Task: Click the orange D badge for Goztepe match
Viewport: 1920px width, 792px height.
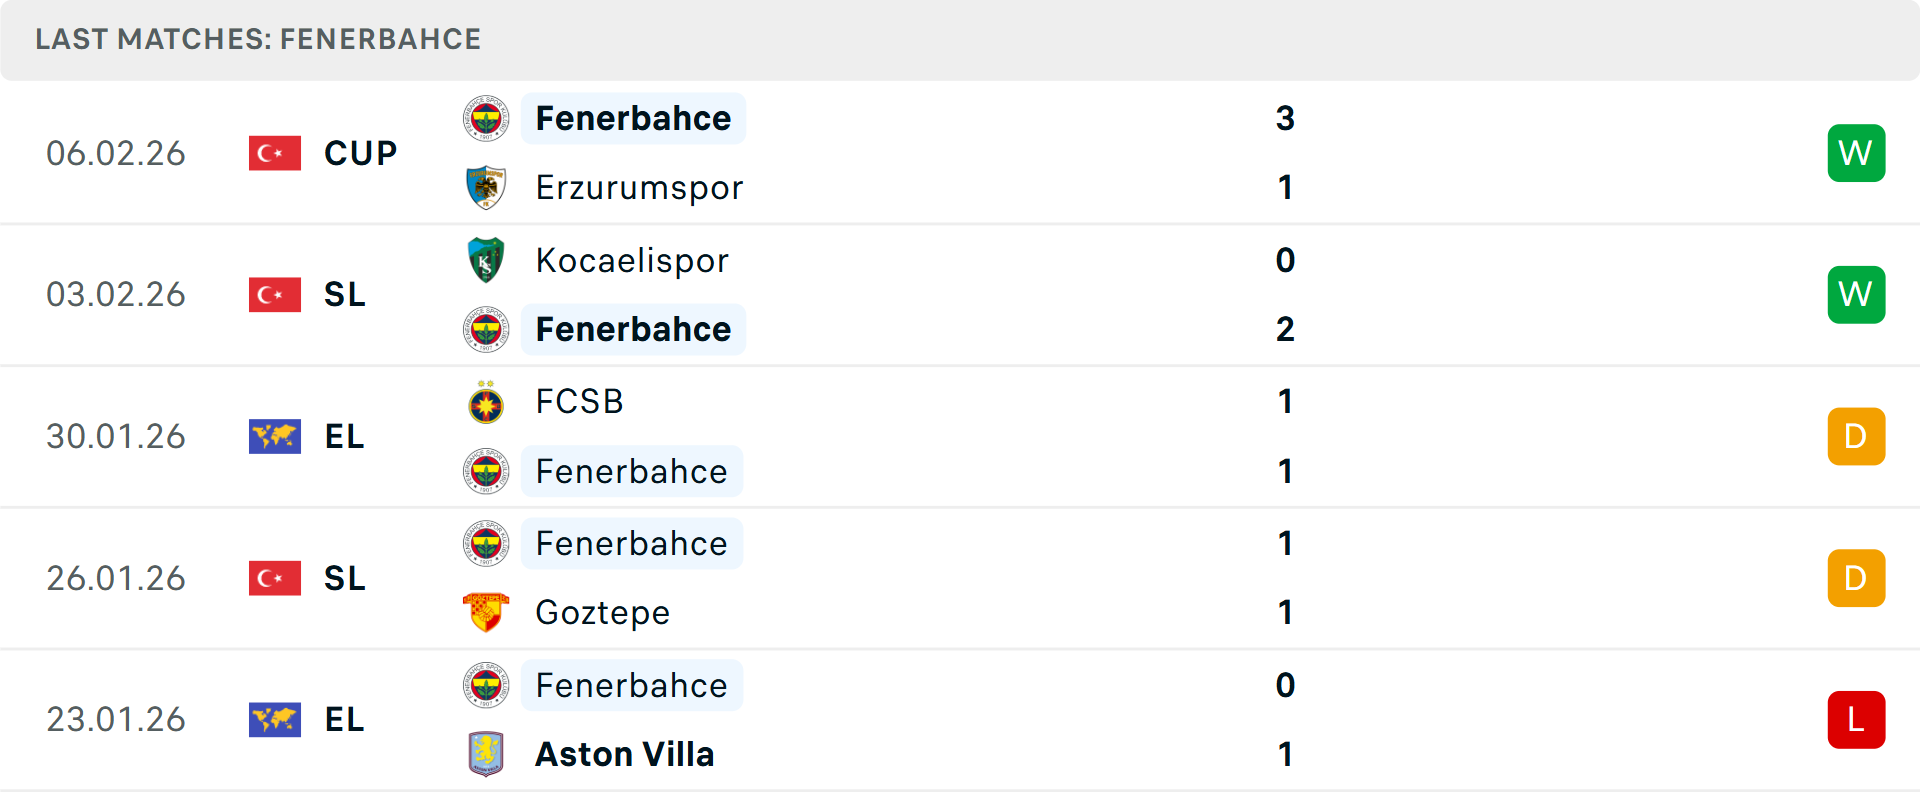Action: (1856, 578)
